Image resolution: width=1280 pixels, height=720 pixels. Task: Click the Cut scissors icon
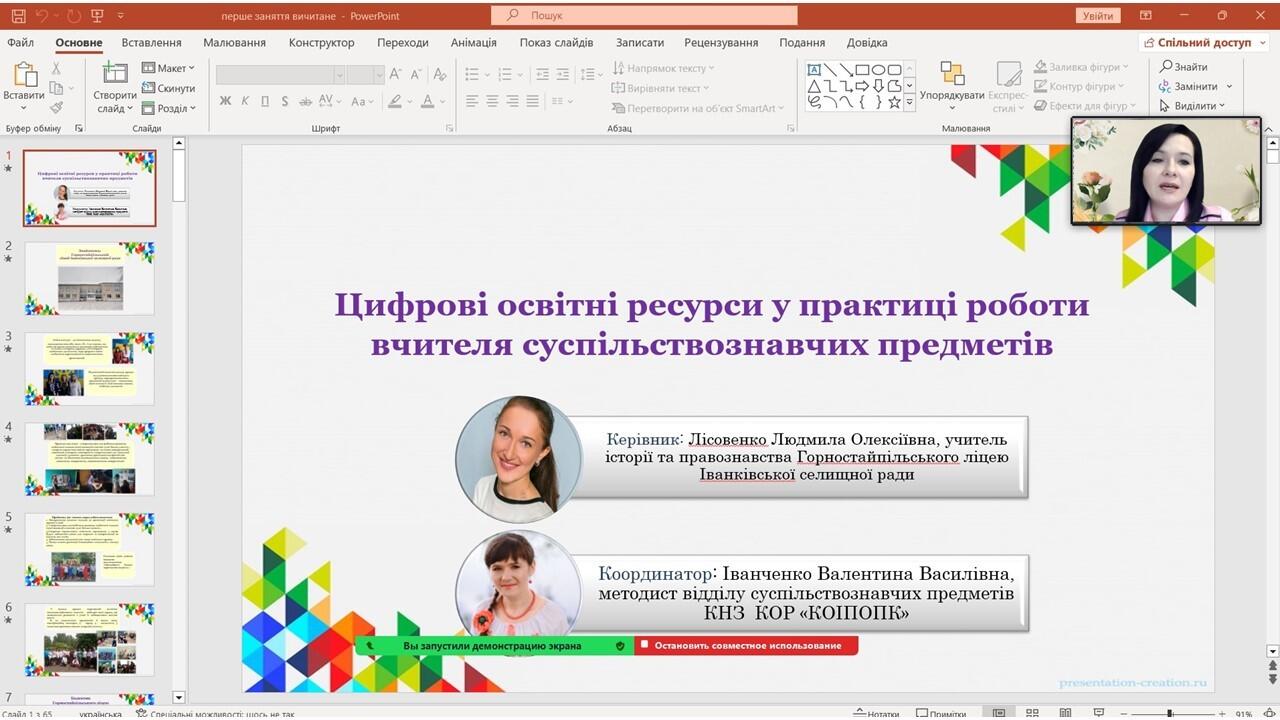click(x=56, y=69)
